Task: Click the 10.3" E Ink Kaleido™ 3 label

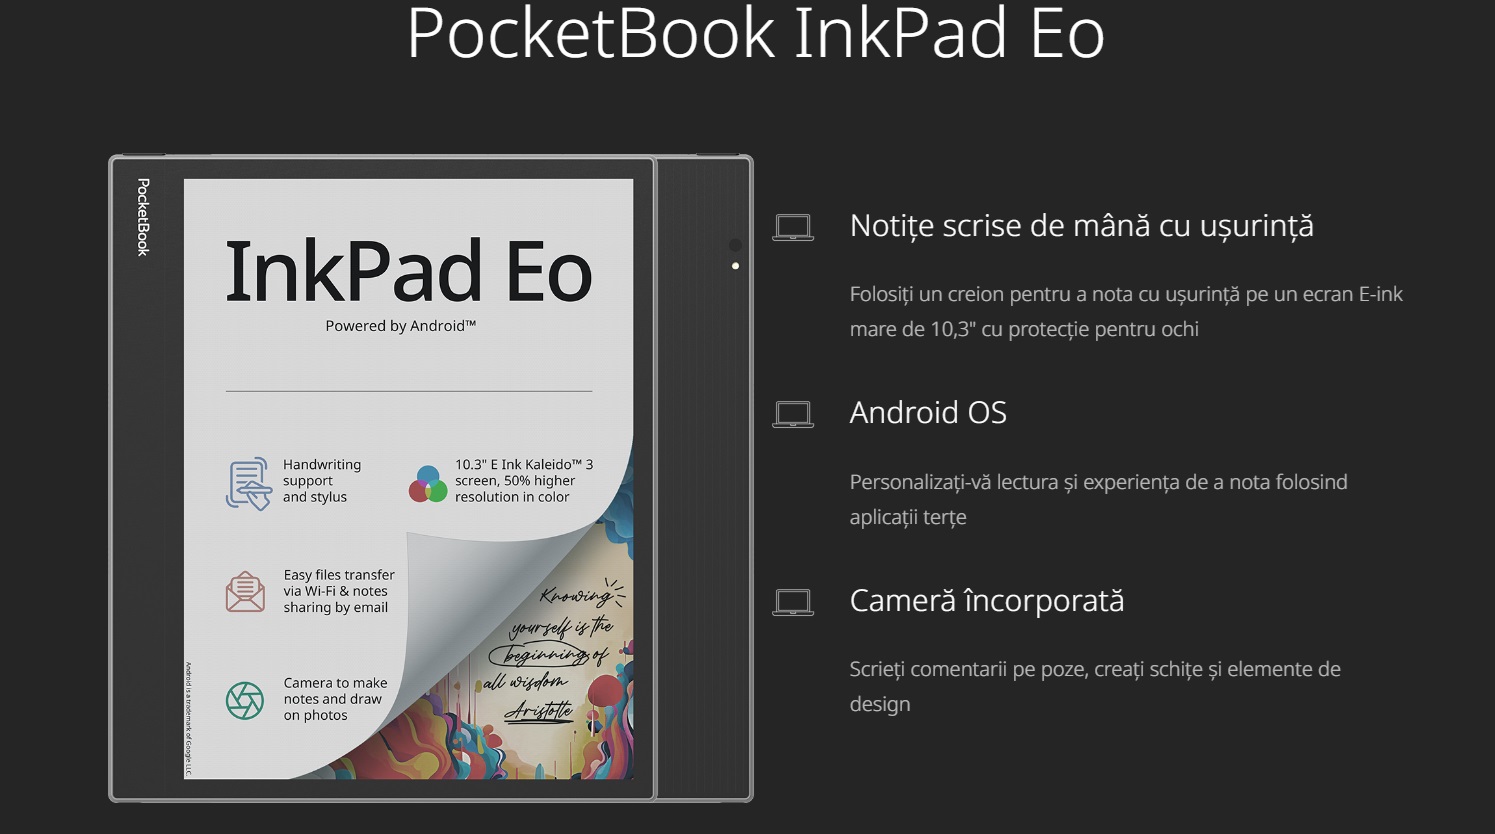Action: (x=524, y=481)
